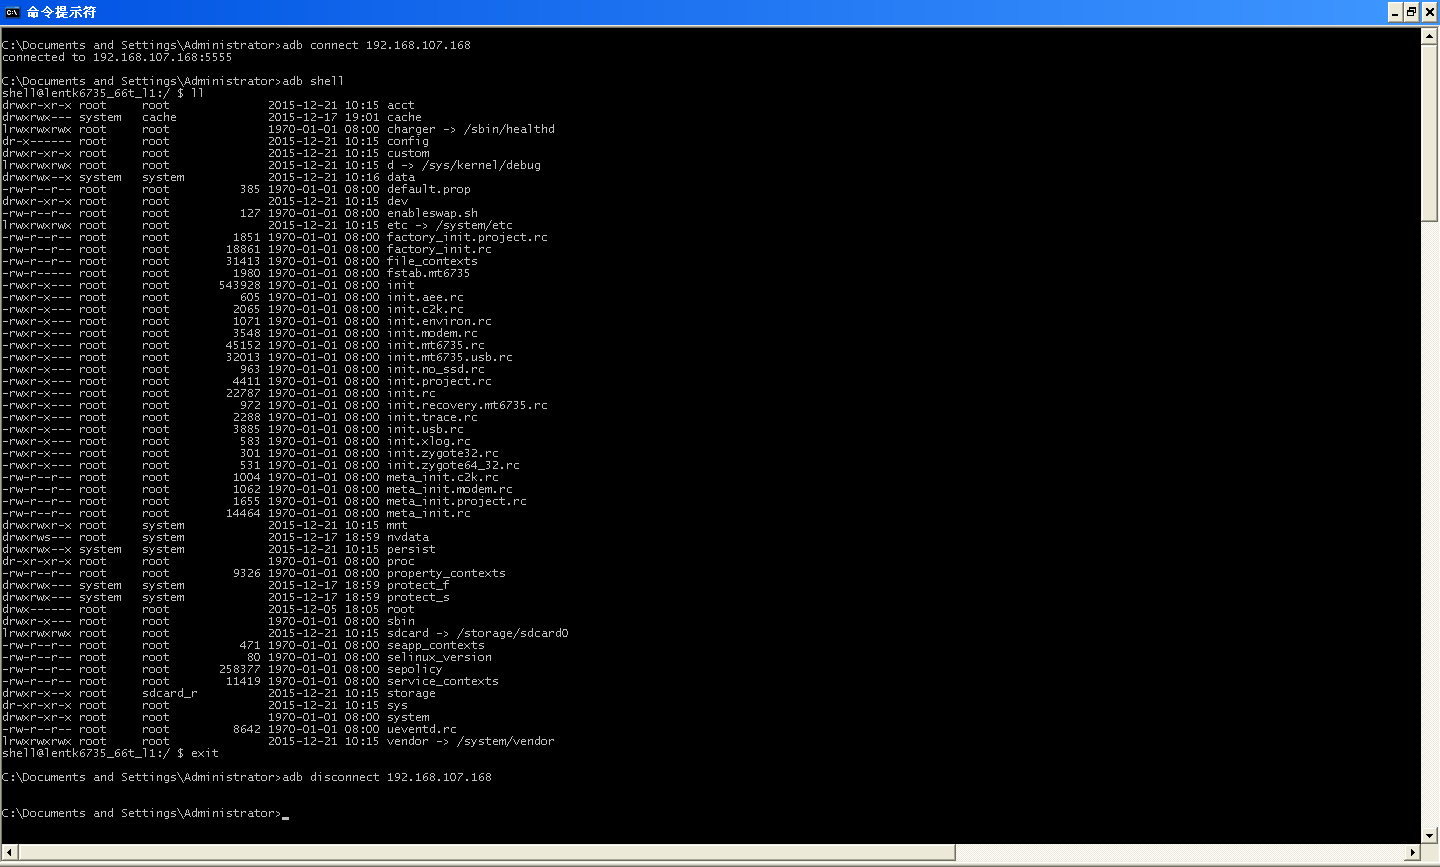The image size is (1440, 867).
Task: Click the 'adb connect 192.168.107.168' command line
Action: [x=236, y=45]
